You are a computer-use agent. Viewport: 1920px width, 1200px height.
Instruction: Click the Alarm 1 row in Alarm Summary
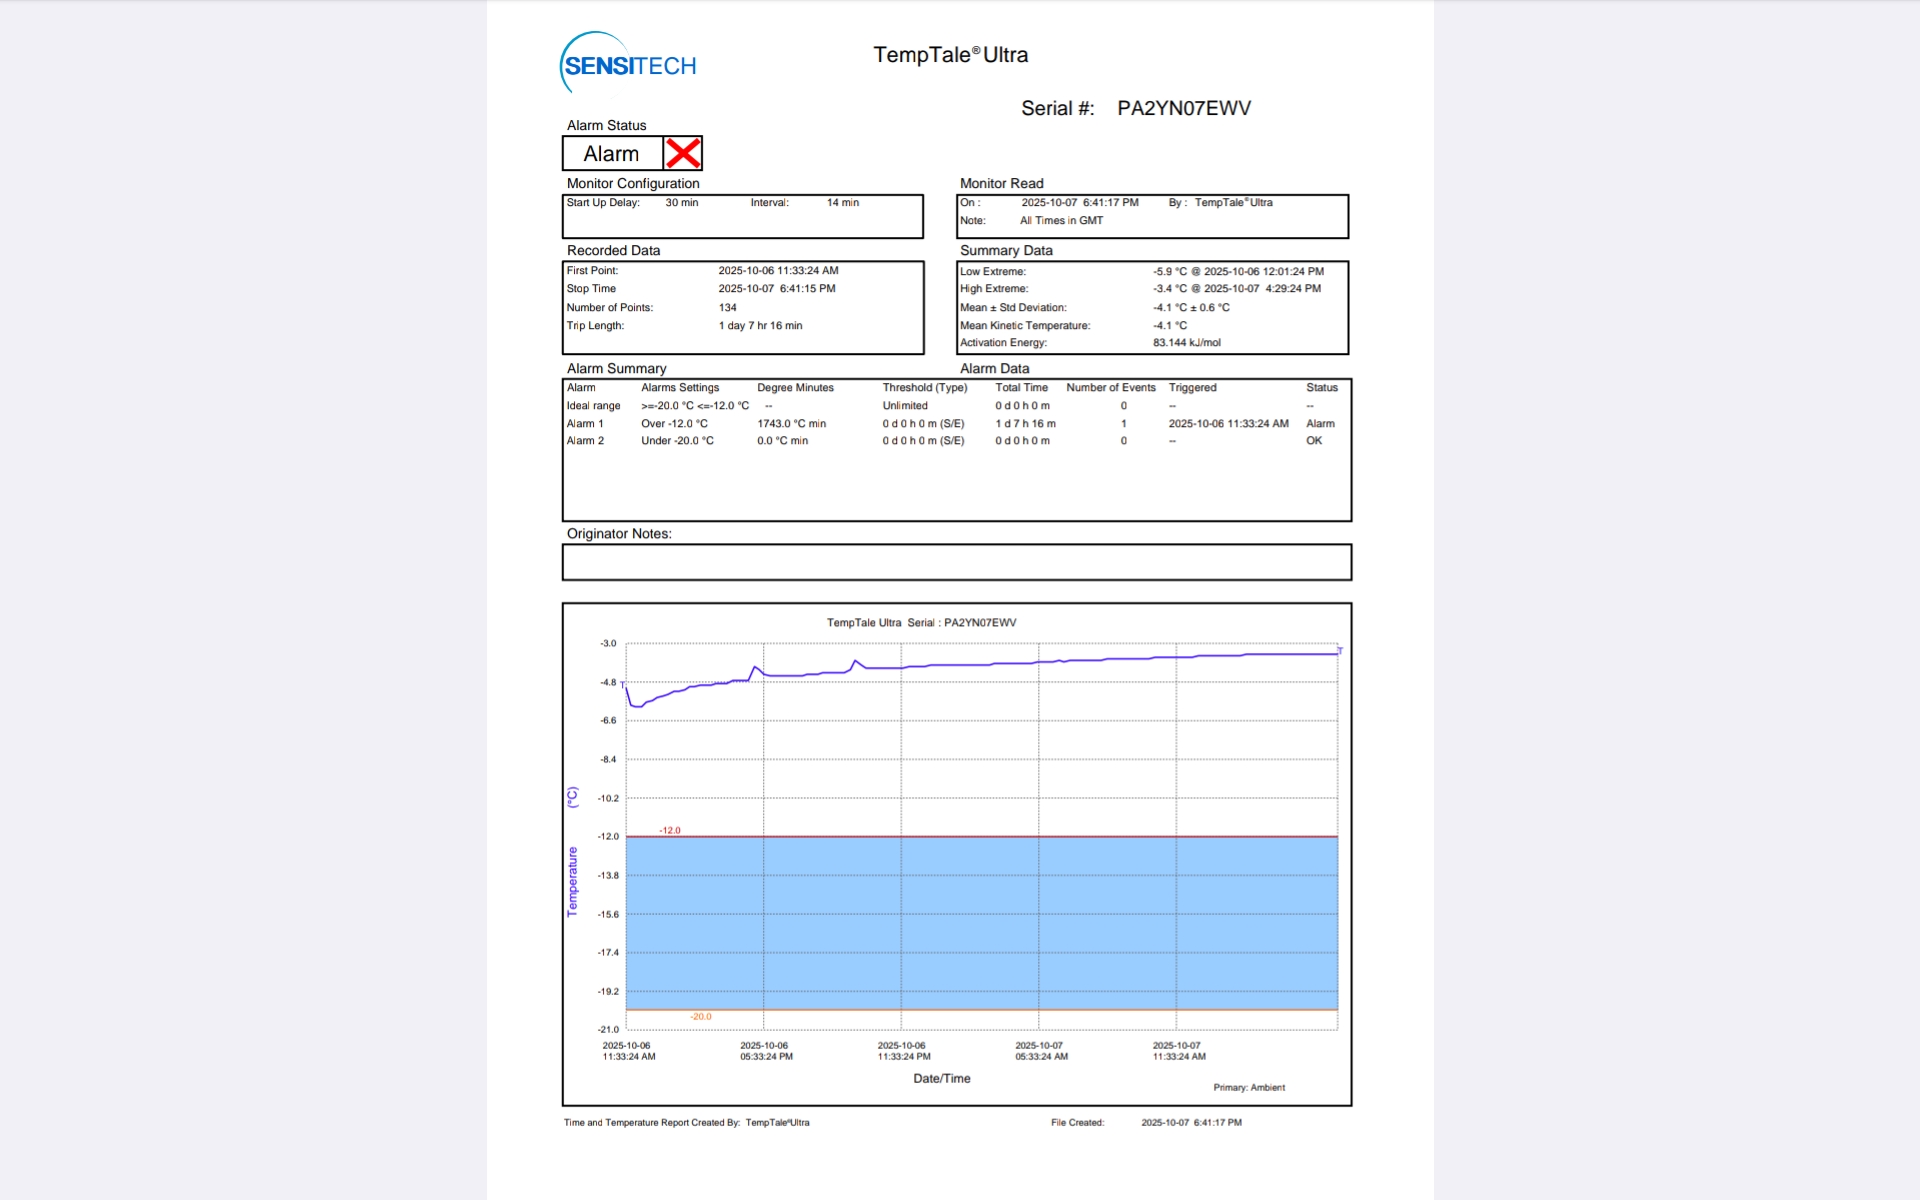(x=586, y=424)
